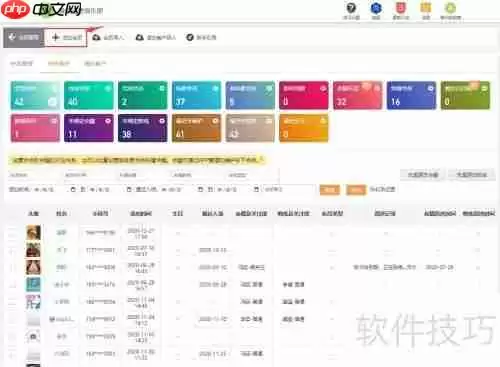Open the orange-yellow card showing 0
The height and width of the screenshot is (367, 500).
coord(304,128)
